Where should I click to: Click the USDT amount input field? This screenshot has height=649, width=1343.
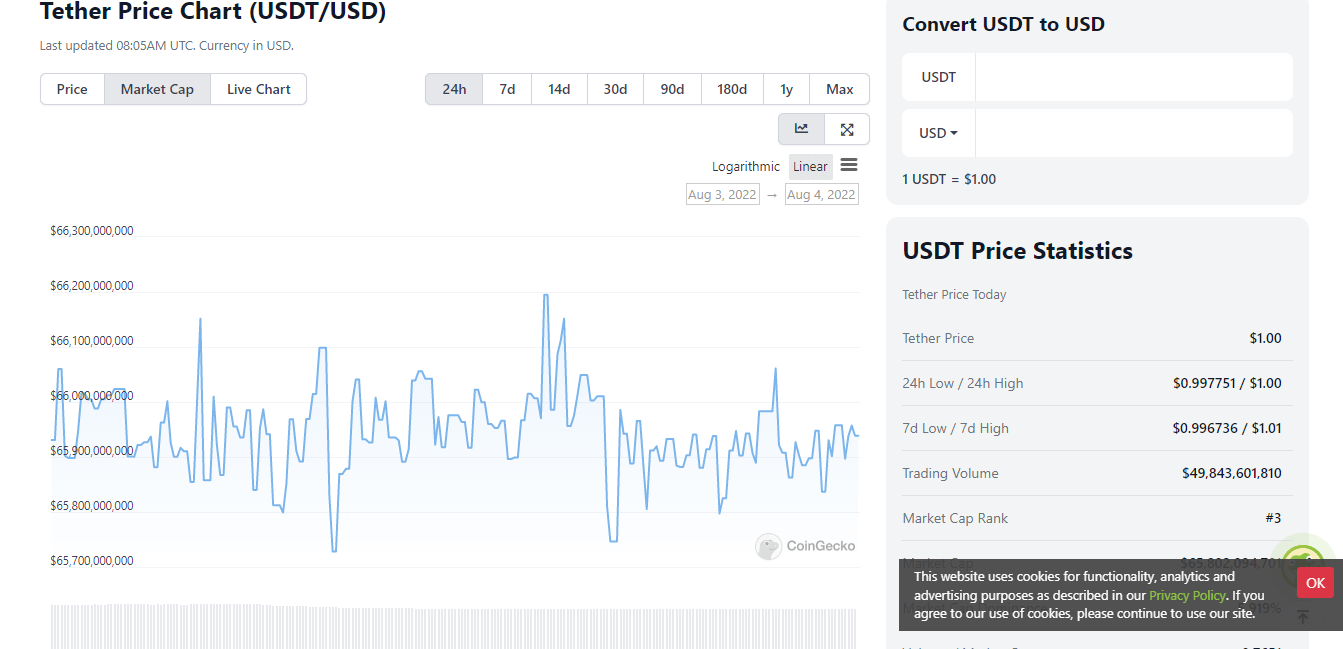point(1134,77)
